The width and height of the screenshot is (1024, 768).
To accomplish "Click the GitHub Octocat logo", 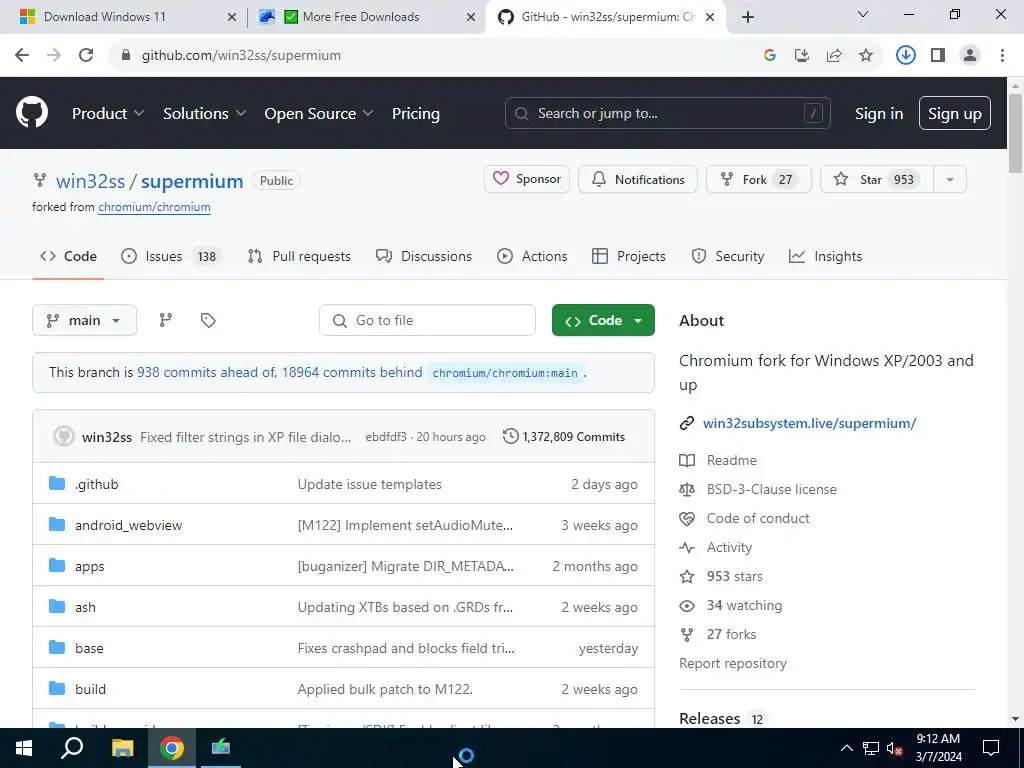I will 32,112.
